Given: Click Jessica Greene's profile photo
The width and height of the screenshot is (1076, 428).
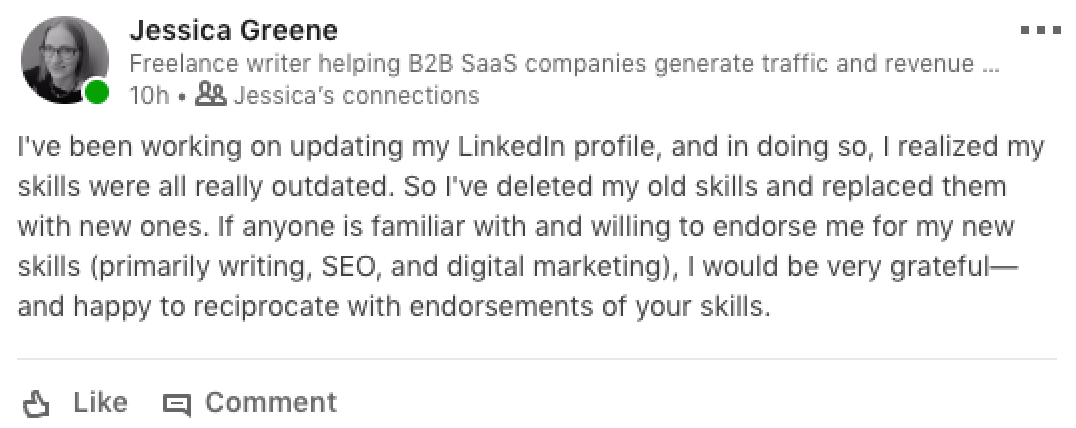Looking at the screenshot, I should coord(64,60).
